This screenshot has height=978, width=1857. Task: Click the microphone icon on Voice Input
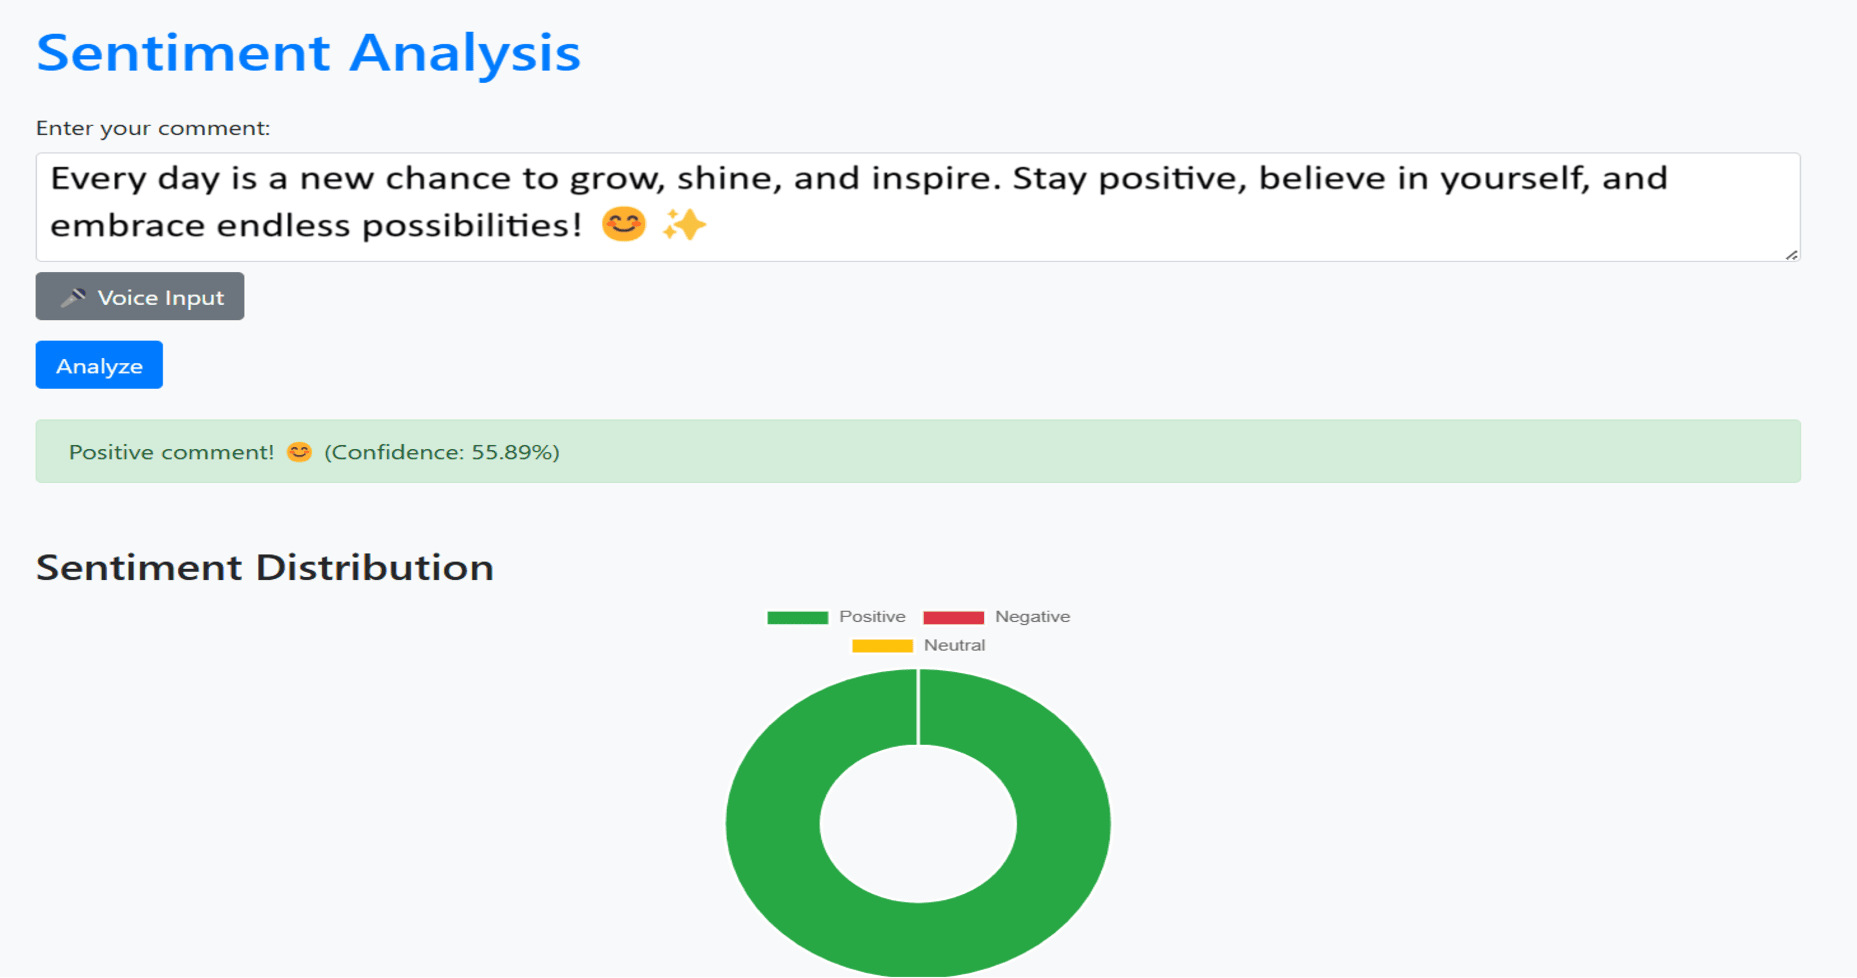74,296
